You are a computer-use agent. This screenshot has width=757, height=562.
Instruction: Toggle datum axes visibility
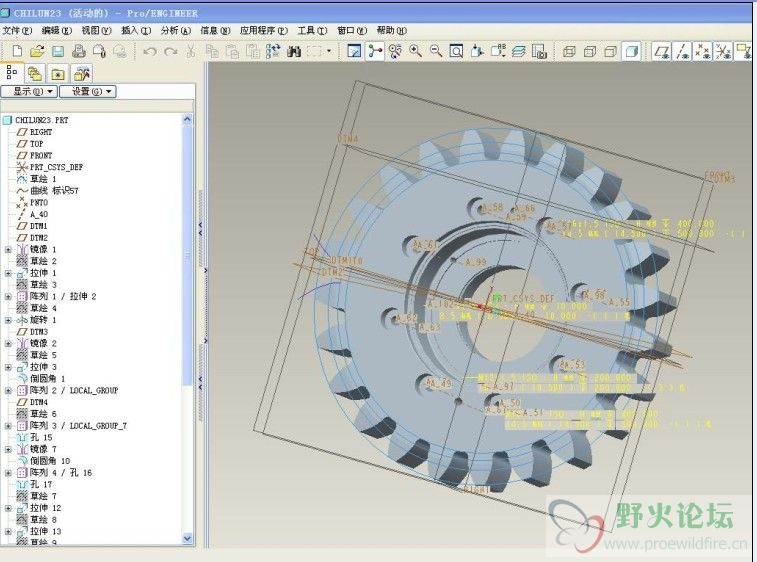(x=682, y=51)
